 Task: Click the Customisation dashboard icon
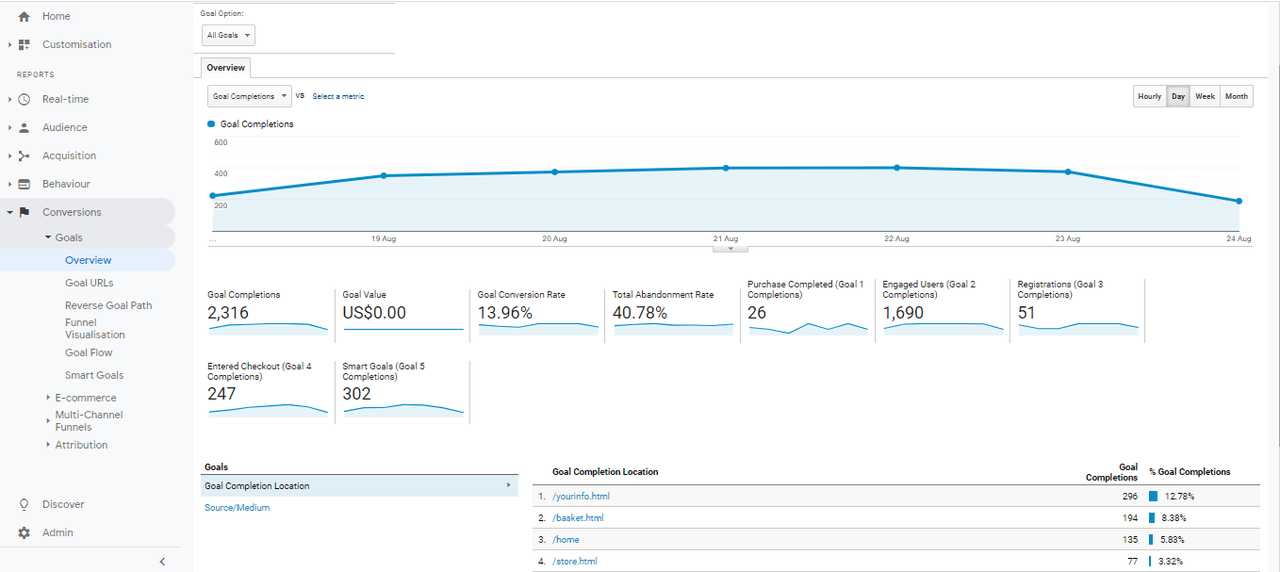(24, 45)
